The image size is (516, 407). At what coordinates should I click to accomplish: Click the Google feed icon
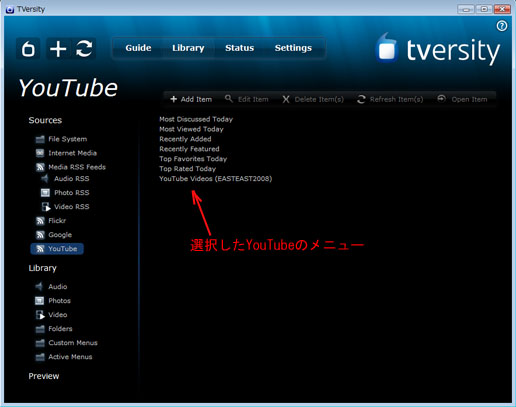point(40,235)
